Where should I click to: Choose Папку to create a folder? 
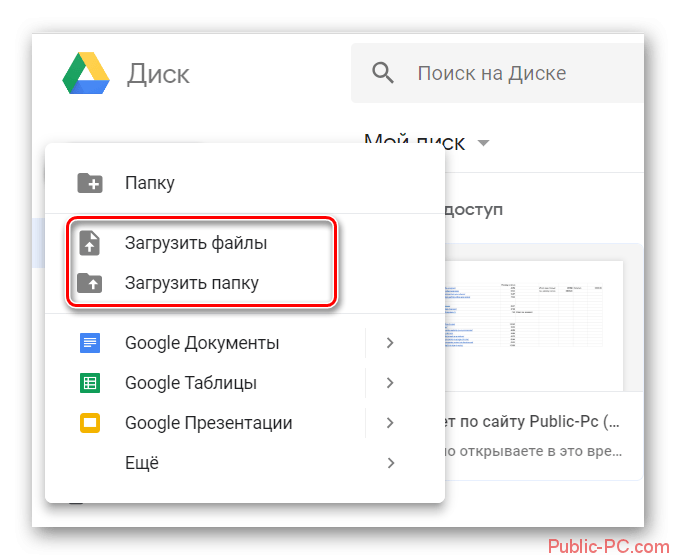(245, 183)
